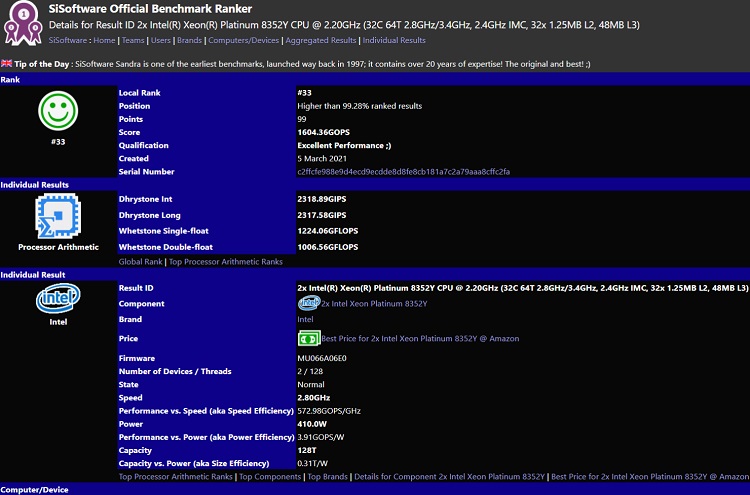Image resolution: width=750 pixels, height=495 pixels.
Task: Open Computers/Devices navigation link
Action: pos(243,40)
